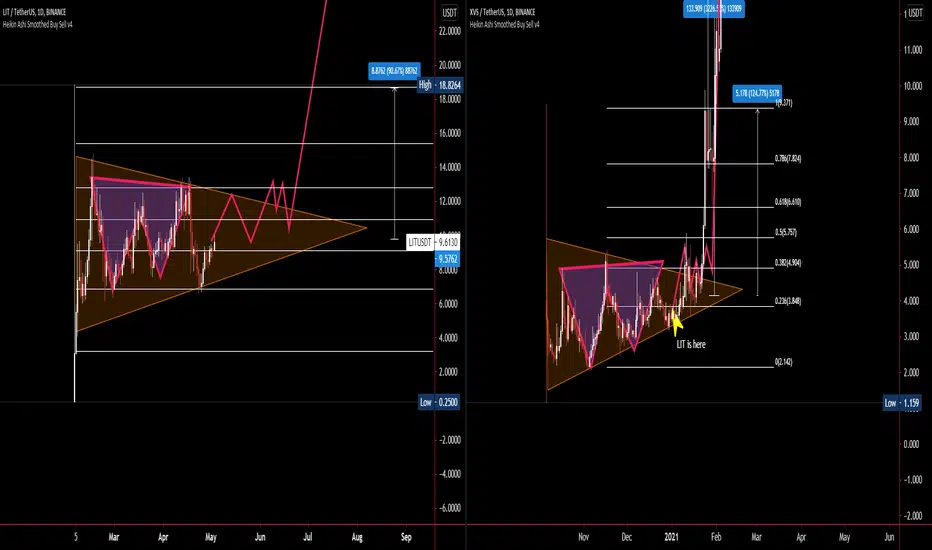Click -6.0000 on the LIT price axis
This screenshot has width=932, height=550.
(449, 508)
